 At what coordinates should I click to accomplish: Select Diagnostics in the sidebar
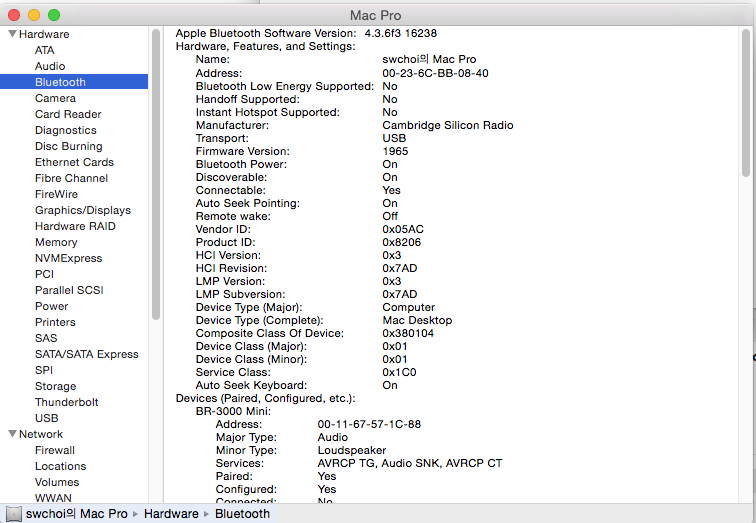pyautogui.click(x=66, y=130)
